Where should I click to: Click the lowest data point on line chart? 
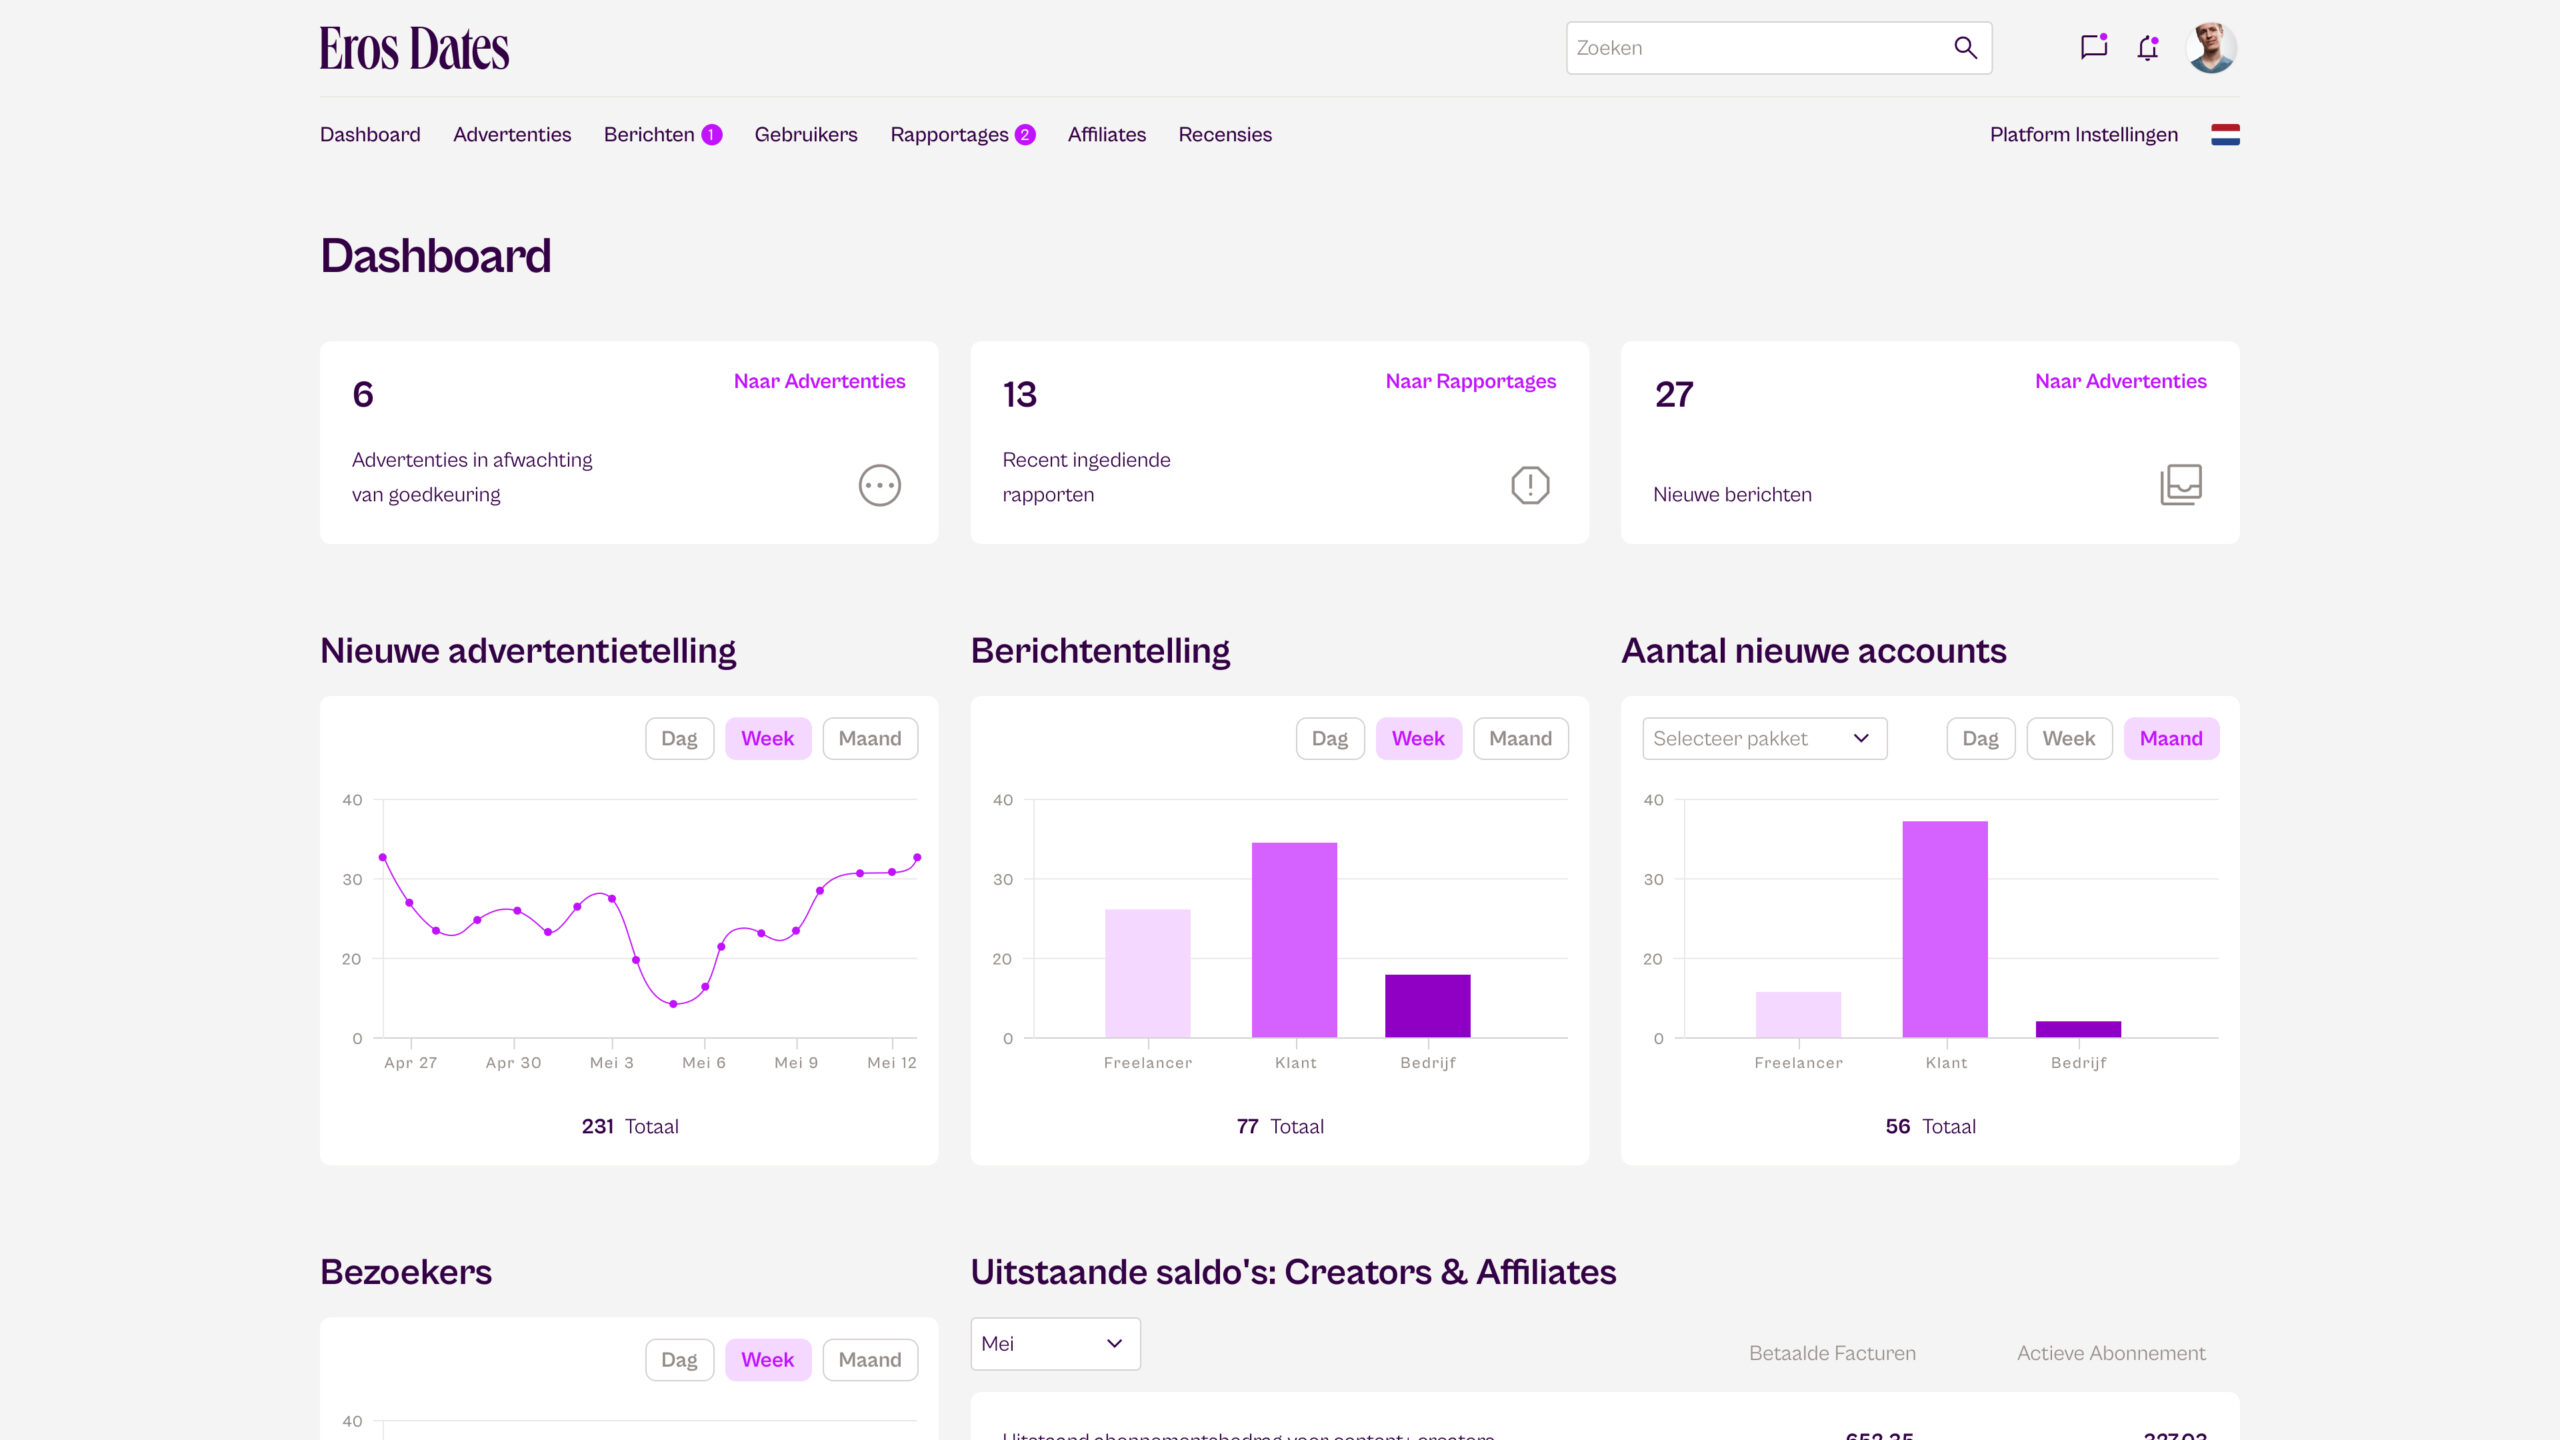coord(673,1004)
